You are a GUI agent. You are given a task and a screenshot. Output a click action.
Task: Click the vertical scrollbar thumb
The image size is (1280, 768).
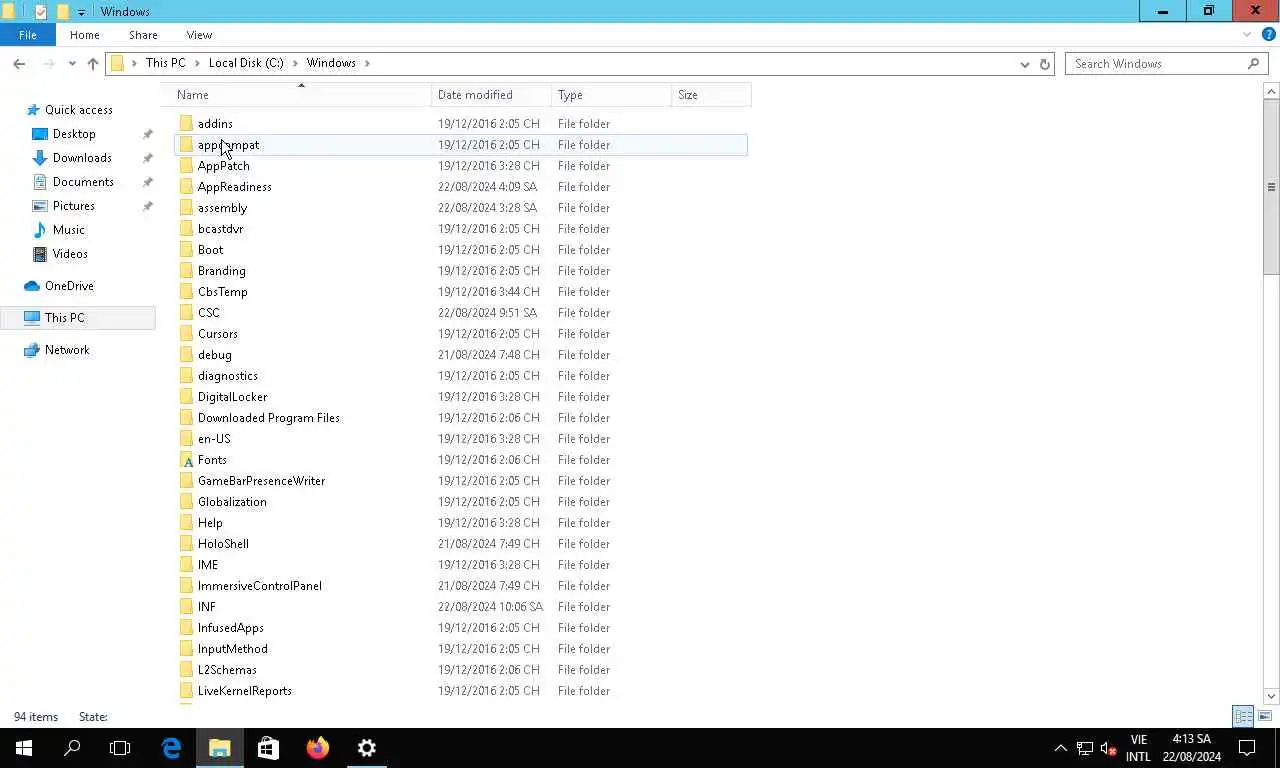pyautogui.click(x=1272, y=187)
